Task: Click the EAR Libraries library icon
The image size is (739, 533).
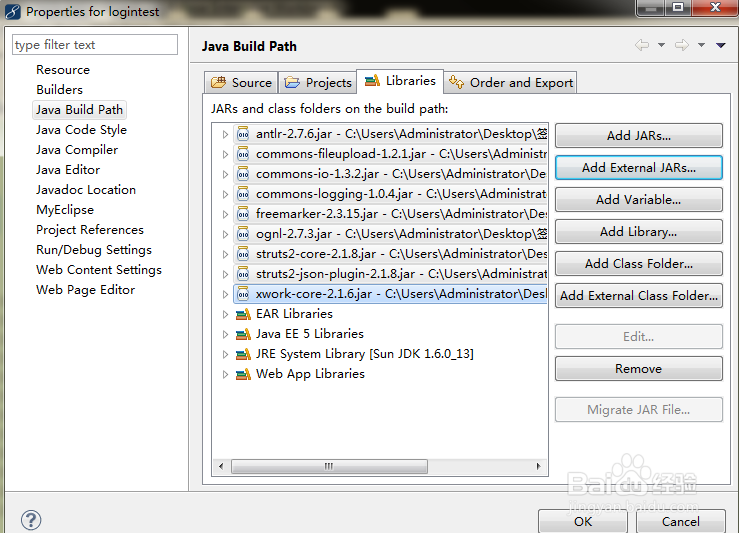Action: (x=243, y=314)
